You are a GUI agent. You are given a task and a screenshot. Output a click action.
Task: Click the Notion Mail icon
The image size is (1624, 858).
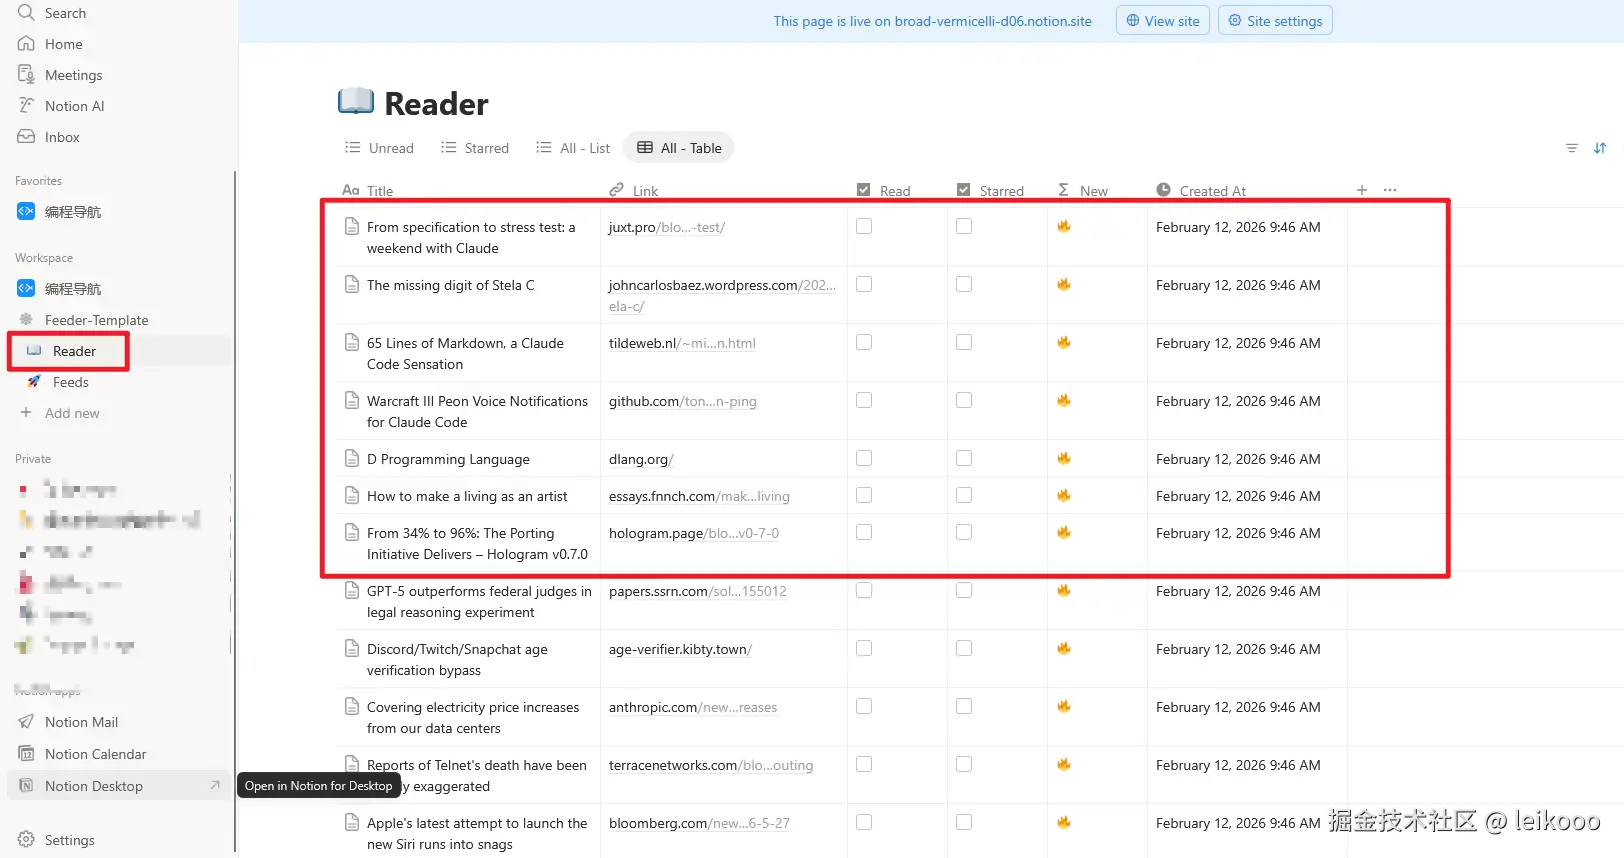(26, 722)
